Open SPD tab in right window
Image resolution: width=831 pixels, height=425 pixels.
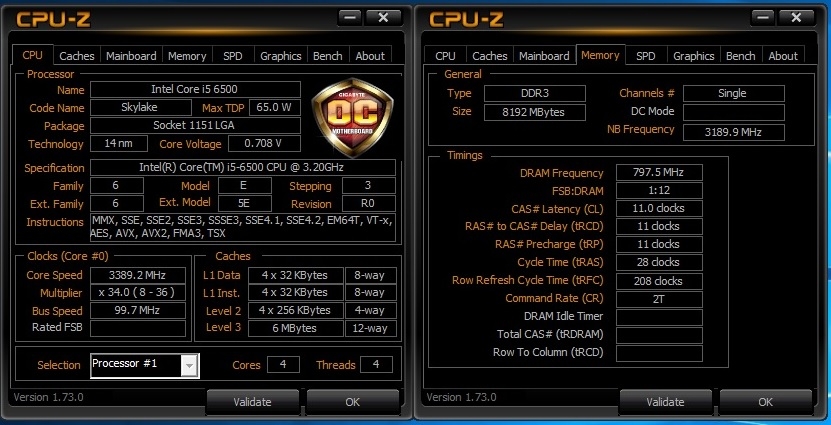(x=645, y=56)
